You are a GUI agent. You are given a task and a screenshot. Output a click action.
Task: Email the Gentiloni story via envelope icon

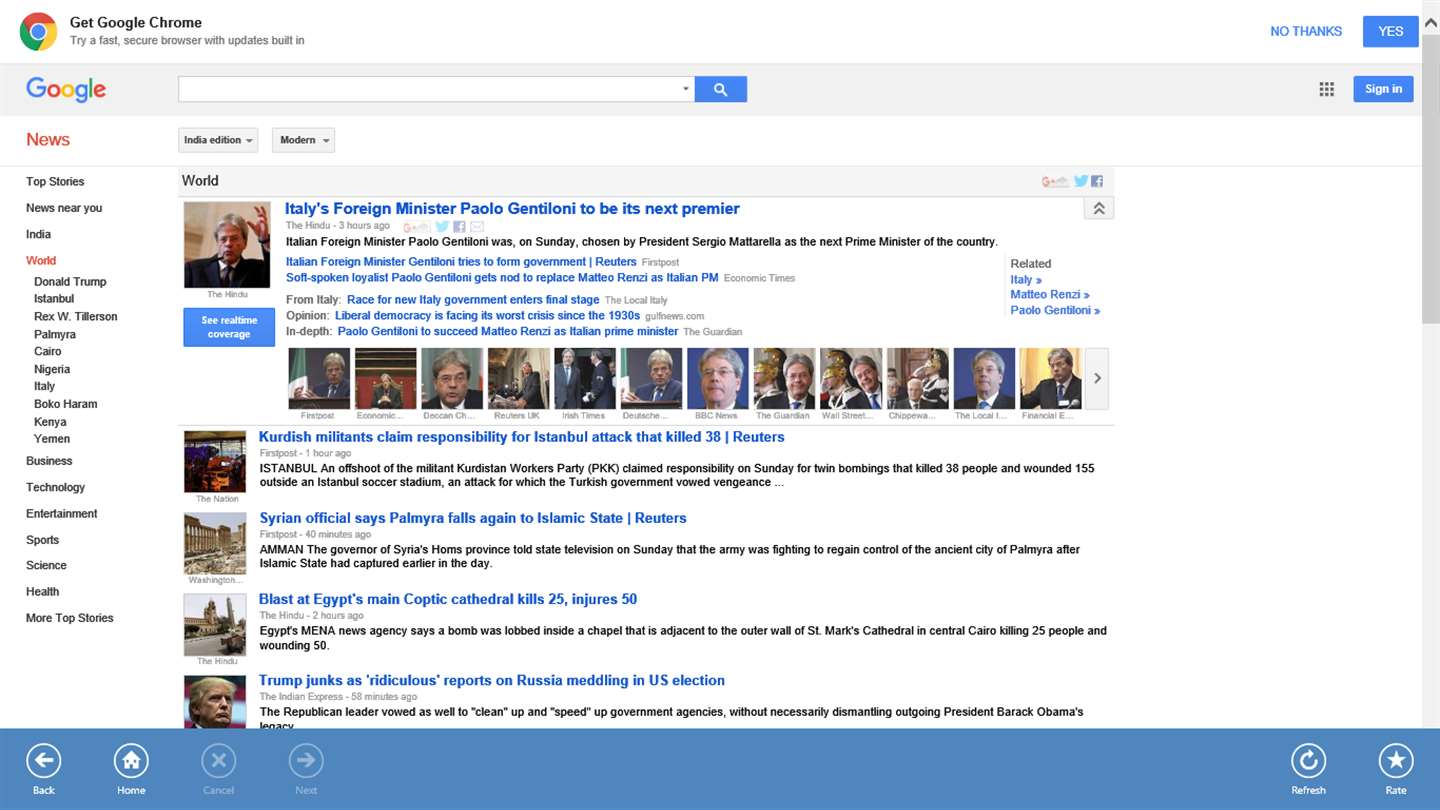[x=477, y=227]
